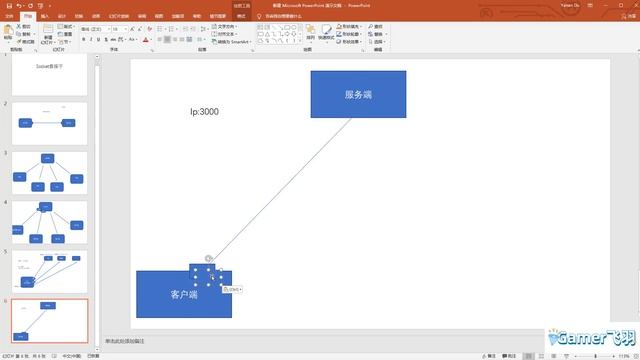The image size is (640, 360).
Task: Click the Comments button in status bar
Action: (x=510, y=356)
